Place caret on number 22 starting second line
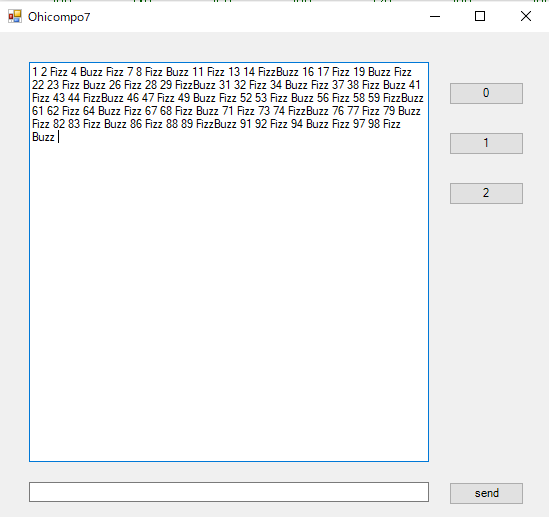This screenshot has height=517, width=549. coord(38,85)
